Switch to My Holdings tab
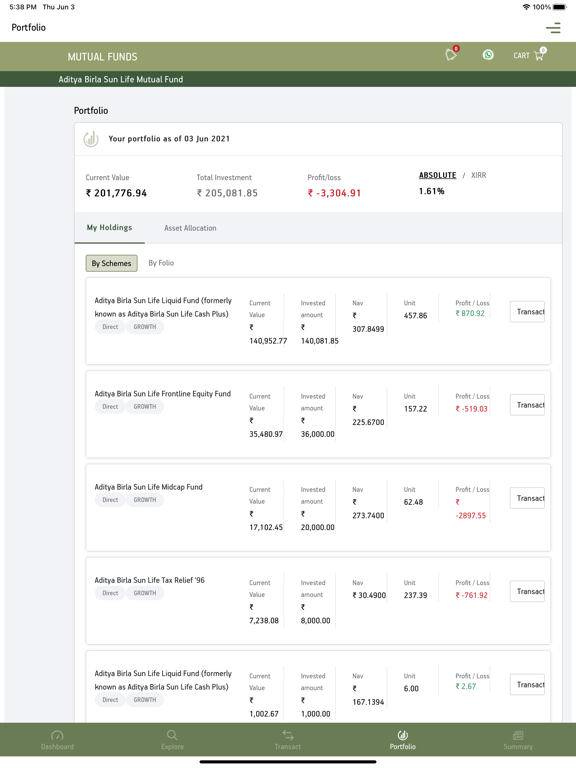Viewport: 576px width, 768px height. tap(109, 228)
